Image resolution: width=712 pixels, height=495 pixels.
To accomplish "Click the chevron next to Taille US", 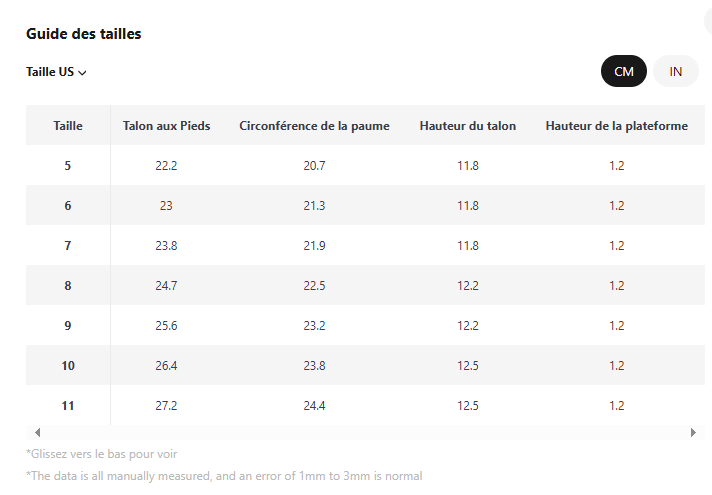I will pyautogui.click(x=82, y=73).
